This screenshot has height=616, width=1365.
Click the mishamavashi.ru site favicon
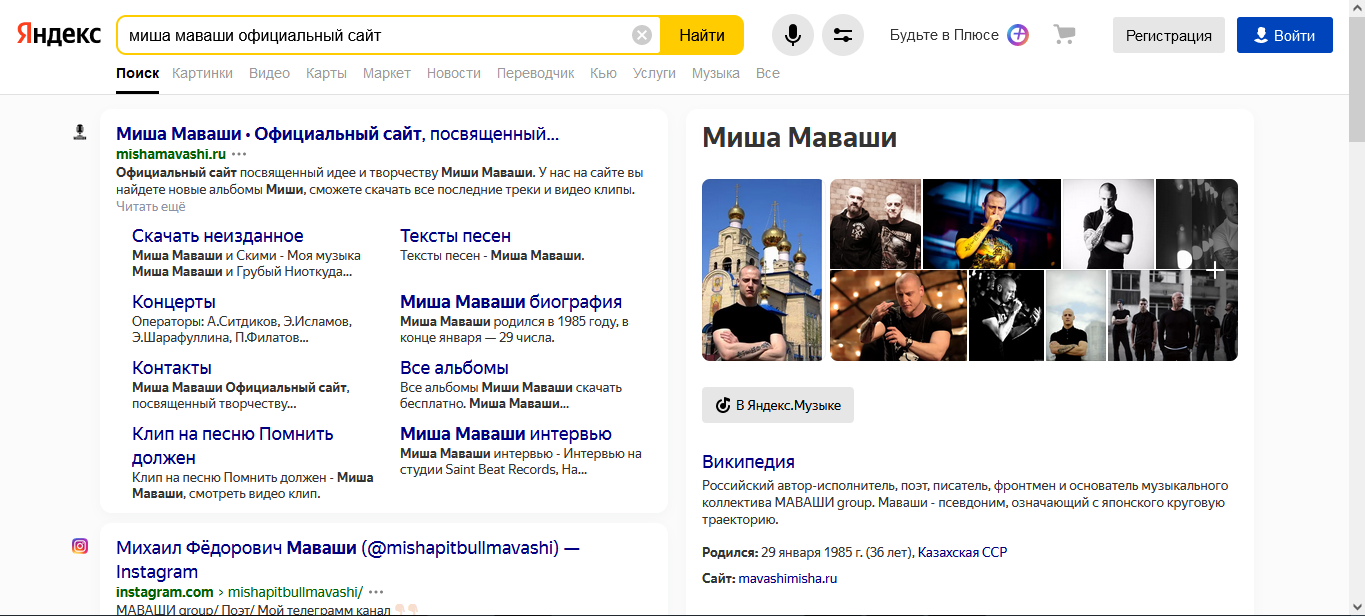(x=80, y=132)
